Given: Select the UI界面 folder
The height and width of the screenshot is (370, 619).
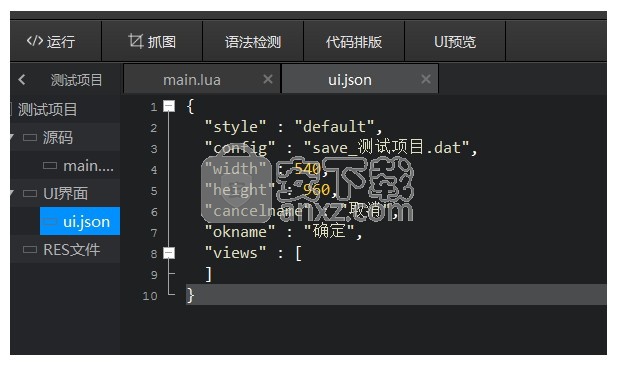Looking at the screenshot, I should tap(65, 193).
